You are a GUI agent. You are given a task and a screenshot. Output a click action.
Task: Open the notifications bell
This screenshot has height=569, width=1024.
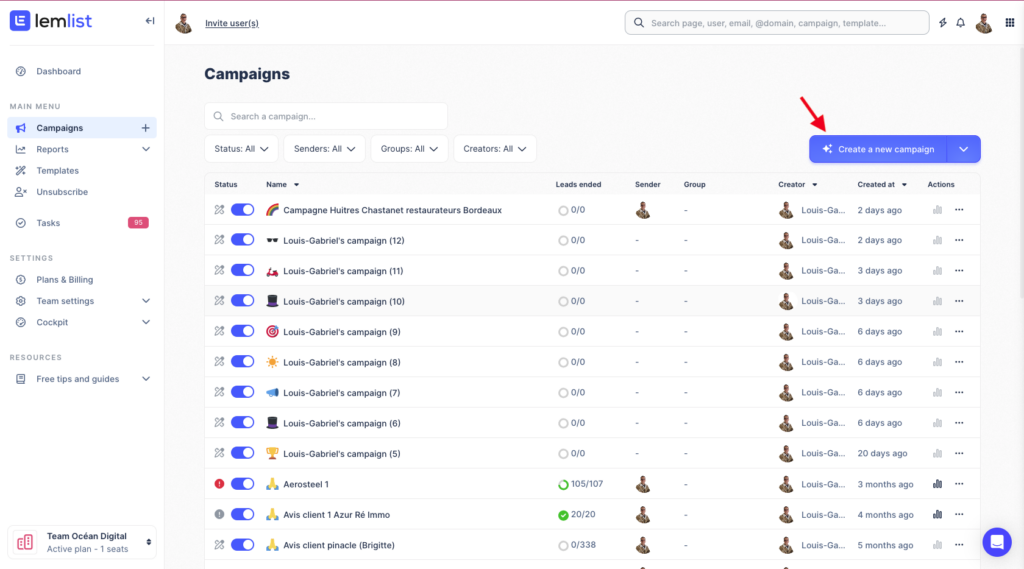tap(960, 23)
